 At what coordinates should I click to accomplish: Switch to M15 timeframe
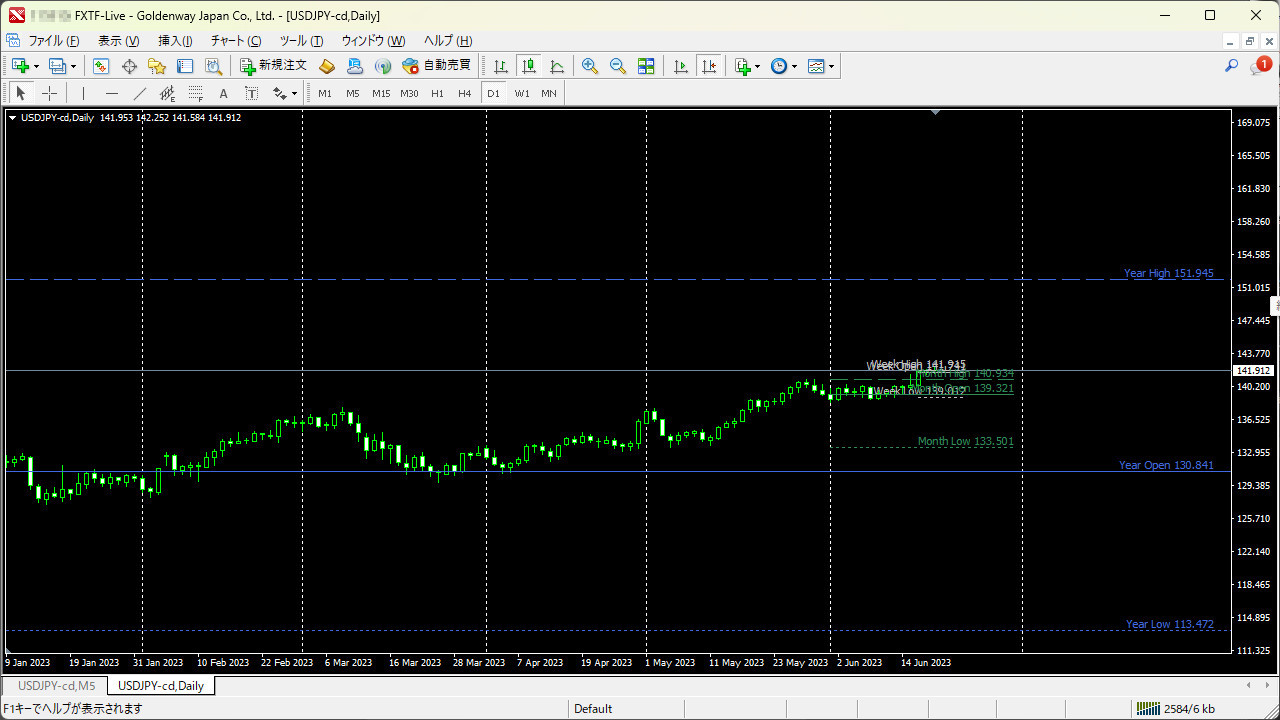tap(381, 93)
